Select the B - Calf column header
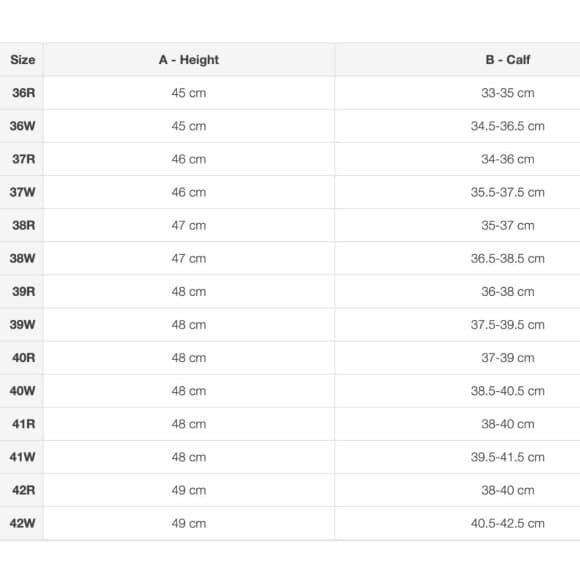Viewport: 580px width, 580px height. pos(508,60)
